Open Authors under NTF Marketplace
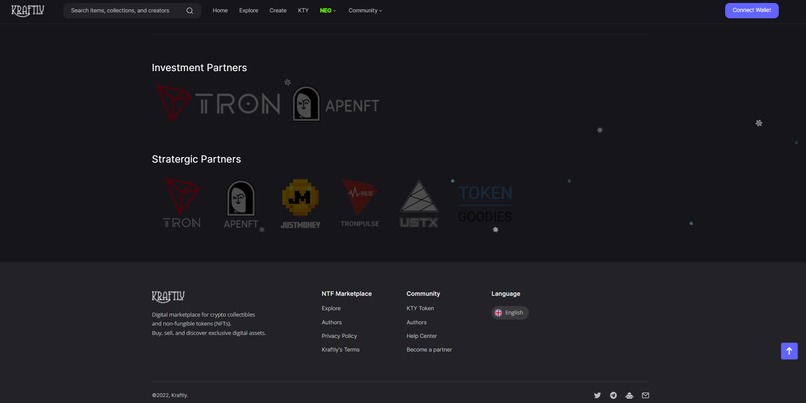The width and height of the screenshot is (806, 403). click(332, 322)
